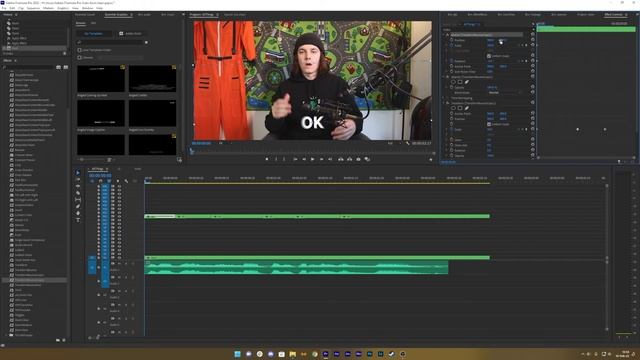640x360 pixels.
Task: Toggle Linked Selection in timeline
Action: pos(109,181)
